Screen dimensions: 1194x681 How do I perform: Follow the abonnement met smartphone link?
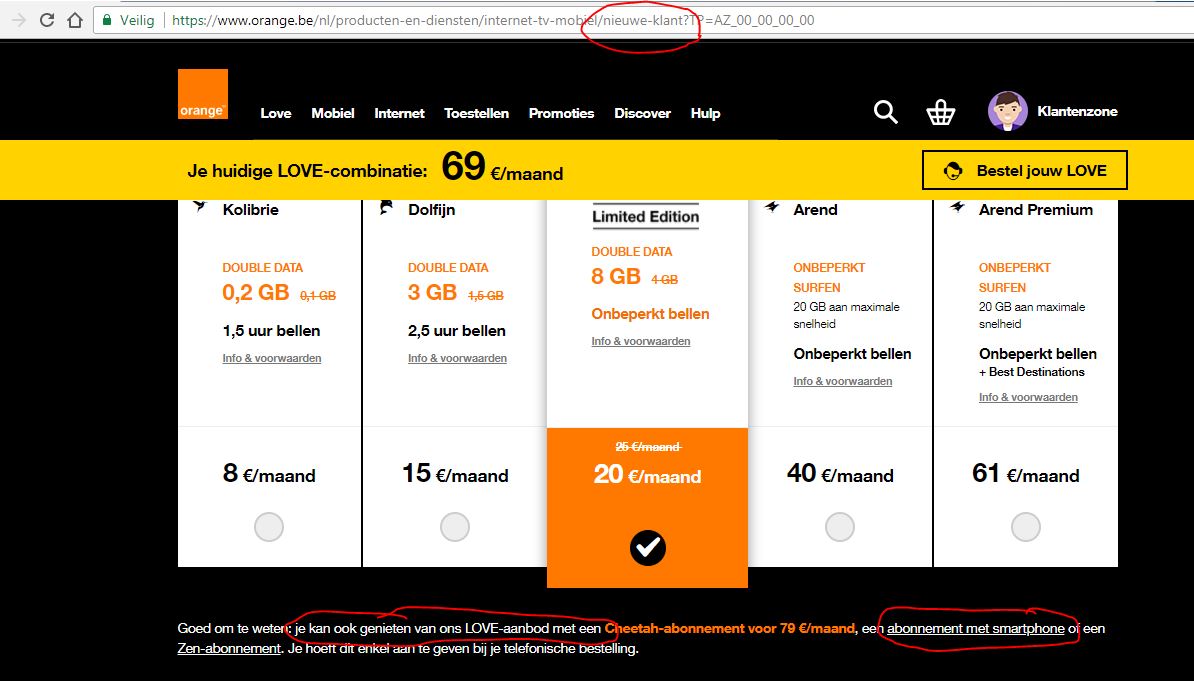[x=975, y=628]
